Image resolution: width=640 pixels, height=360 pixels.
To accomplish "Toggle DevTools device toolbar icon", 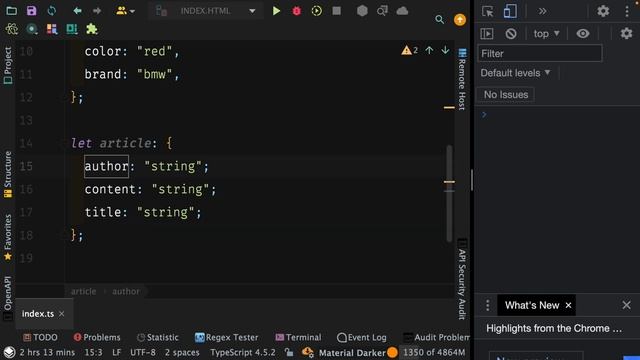I will 510,11.
